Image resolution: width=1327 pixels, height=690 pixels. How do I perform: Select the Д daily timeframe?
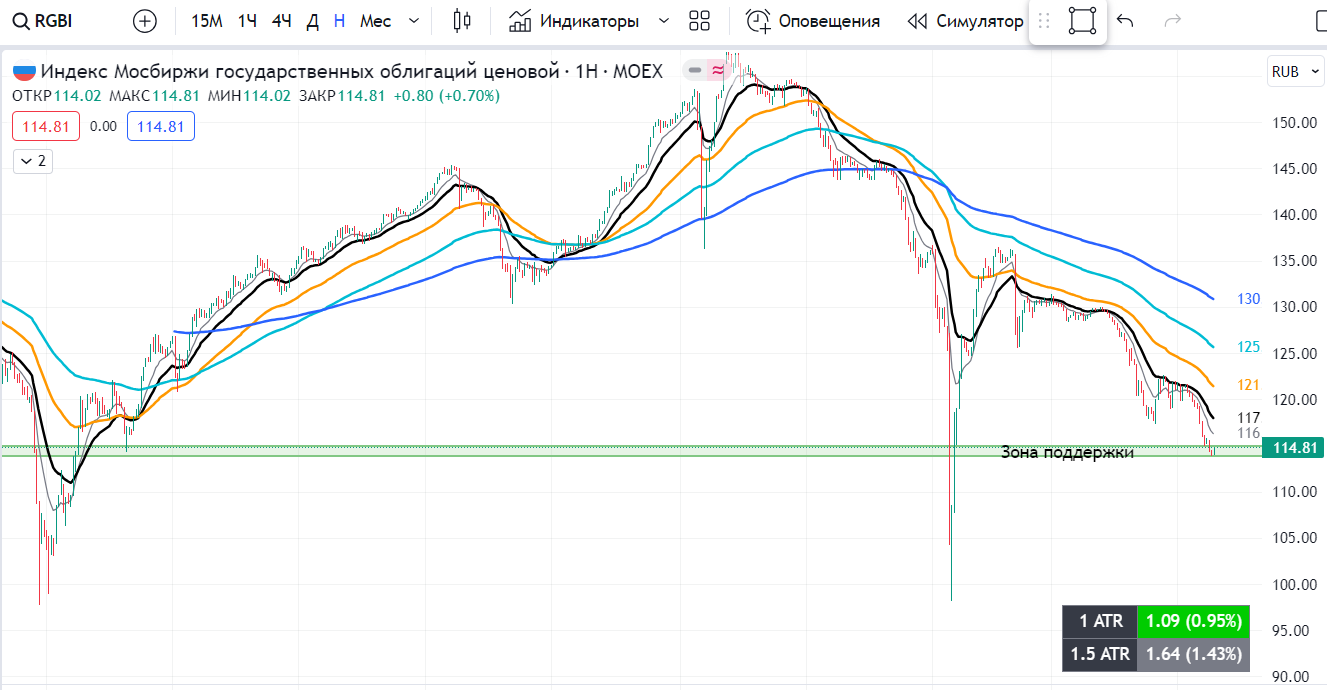[313, 21]
